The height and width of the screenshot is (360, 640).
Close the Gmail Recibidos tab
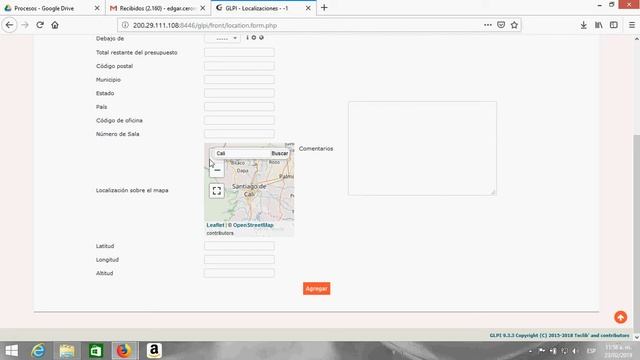tap(203, 8)
